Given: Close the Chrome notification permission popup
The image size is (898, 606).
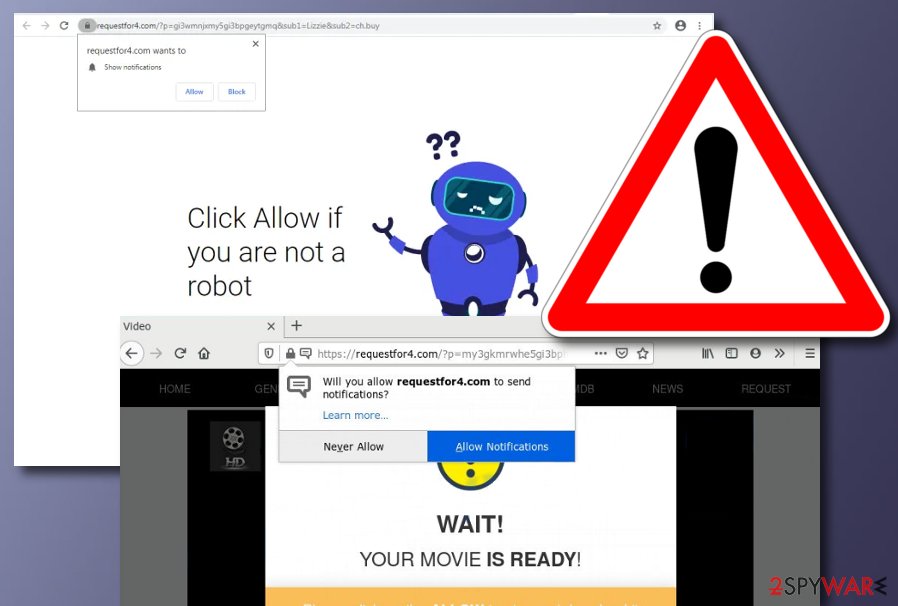Looking at the screenshot, I should 255,44.
